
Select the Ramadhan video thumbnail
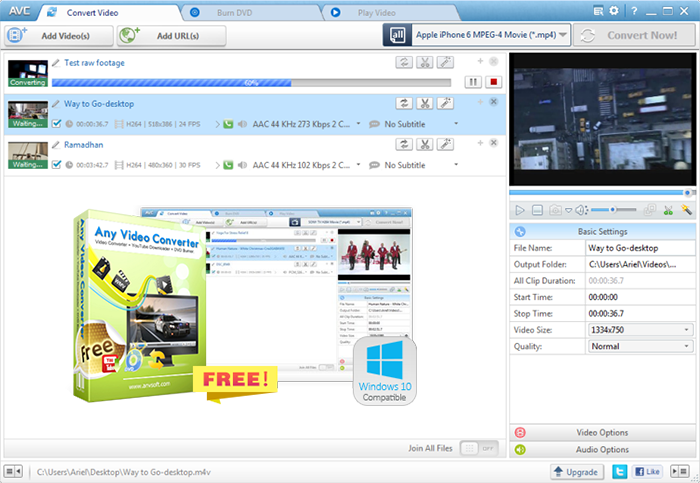(x=28, y=155)
